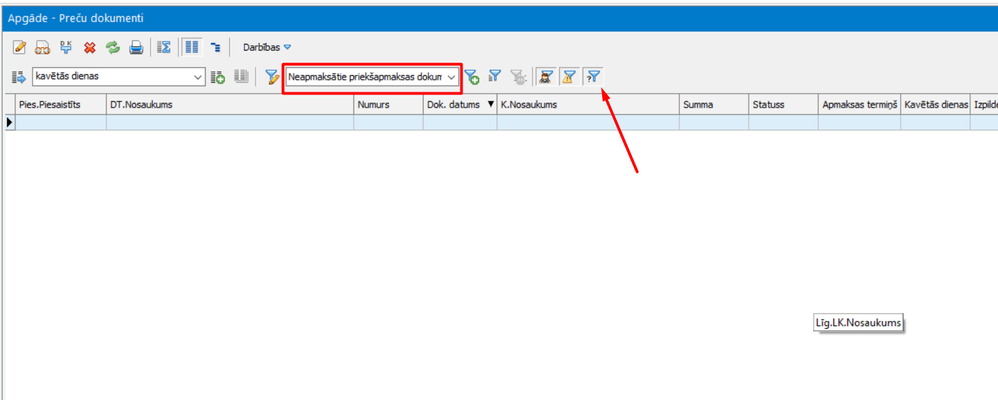
Task: Click the sigma totals icon
Action: 164,47
